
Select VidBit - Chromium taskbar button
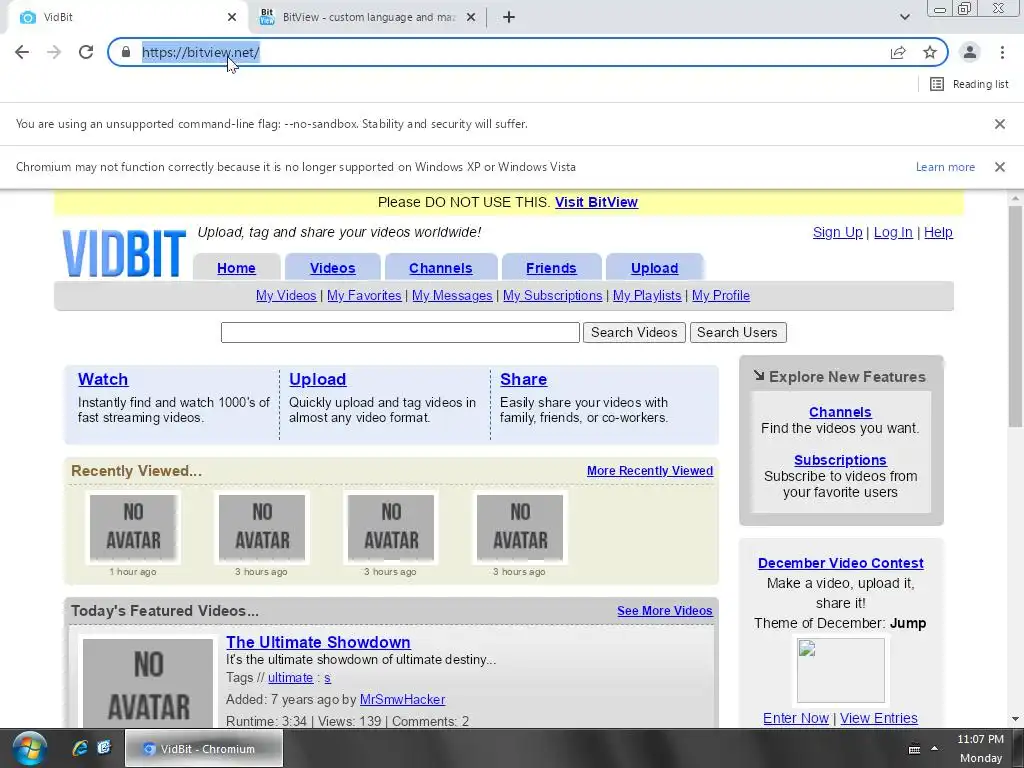click(x=204, y=749)
